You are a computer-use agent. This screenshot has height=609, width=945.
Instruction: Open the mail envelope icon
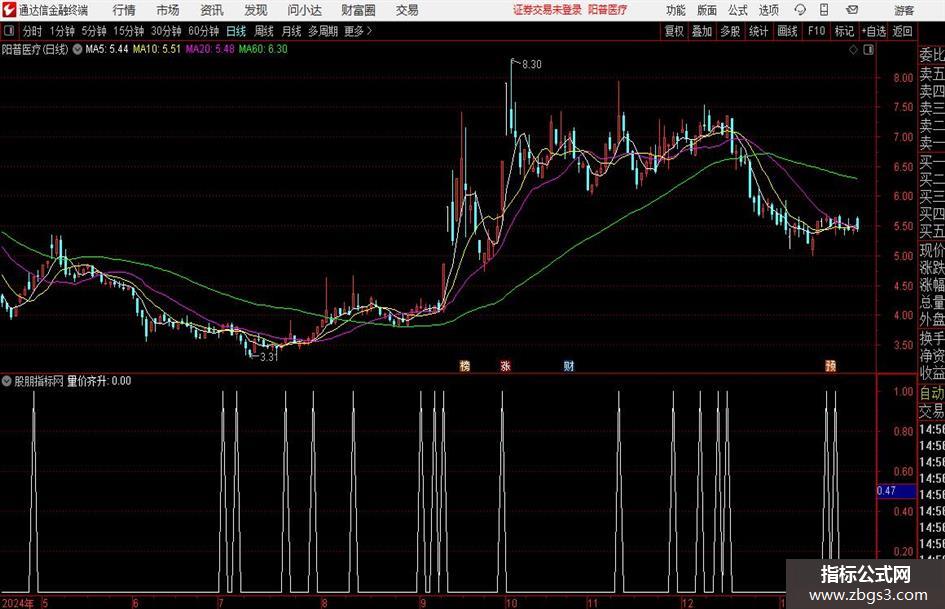[x=852, y=10]
